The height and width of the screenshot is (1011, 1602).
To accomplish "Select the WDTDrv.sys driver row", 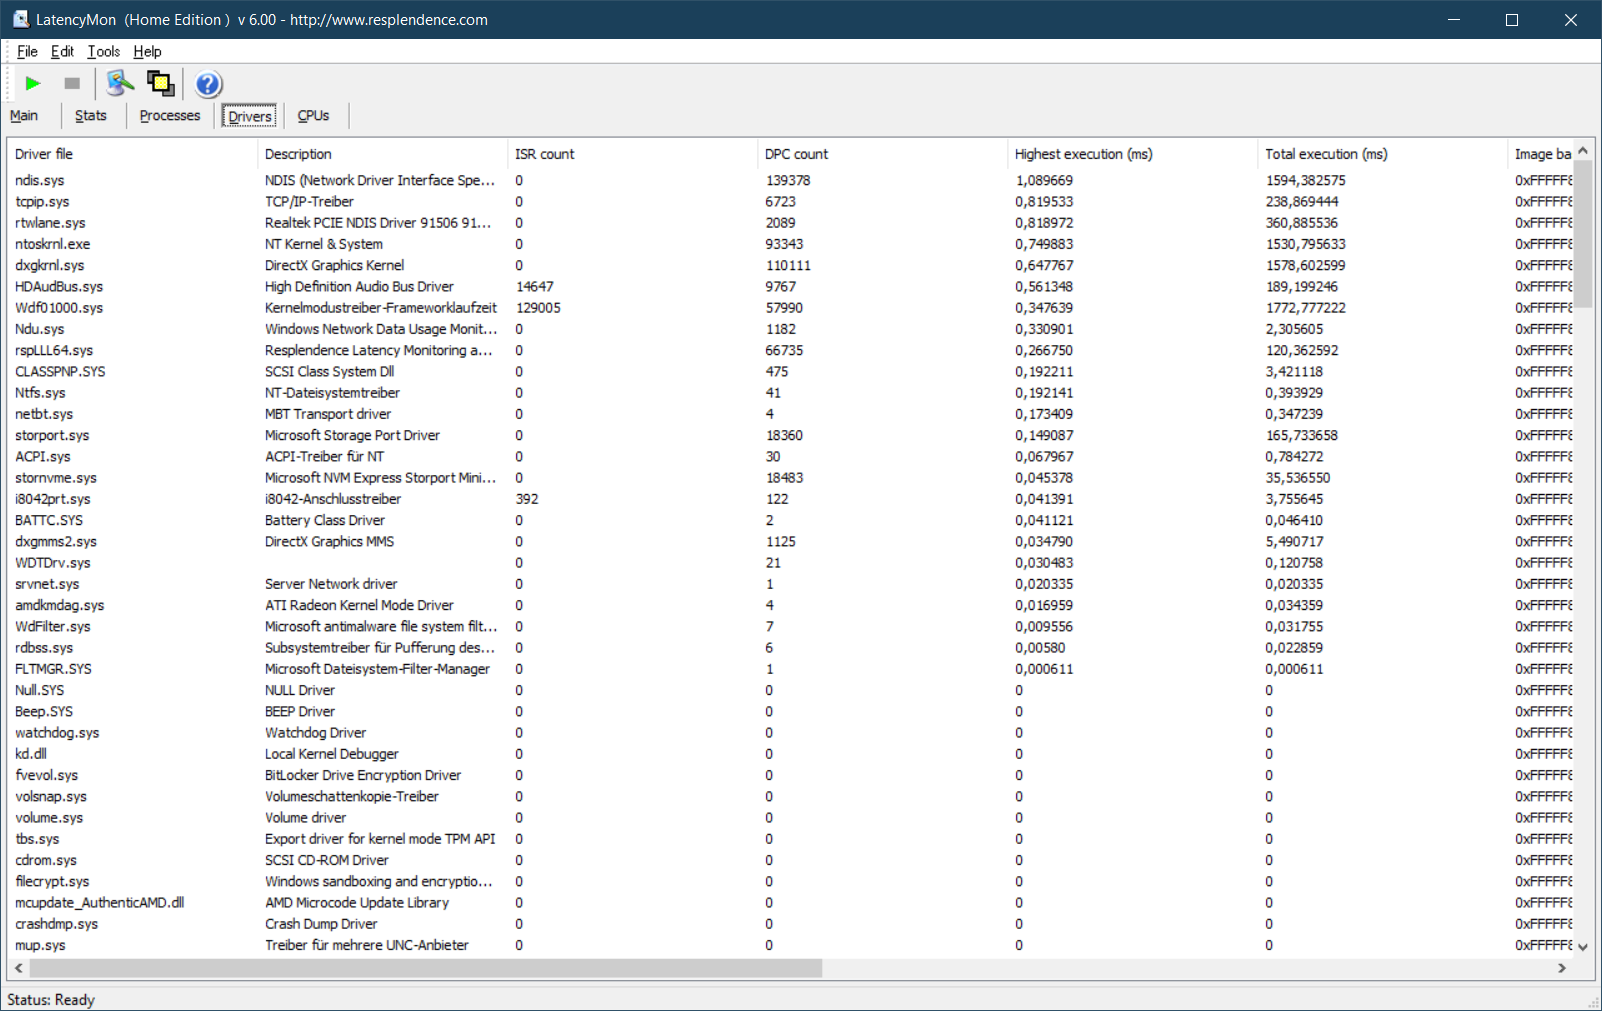I will coord(790,563).
